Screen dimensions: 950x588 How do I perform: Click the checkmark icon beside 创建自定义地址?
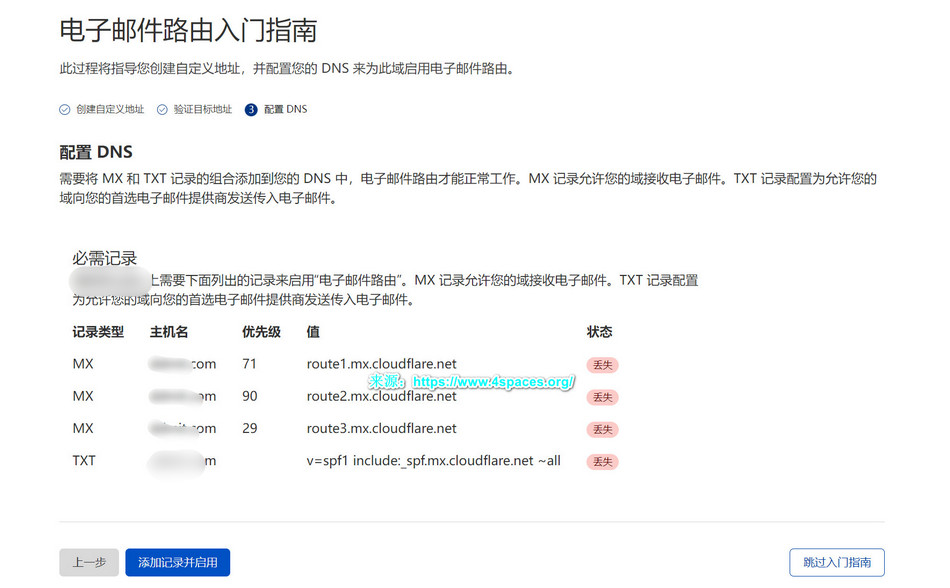pos(65,109)
